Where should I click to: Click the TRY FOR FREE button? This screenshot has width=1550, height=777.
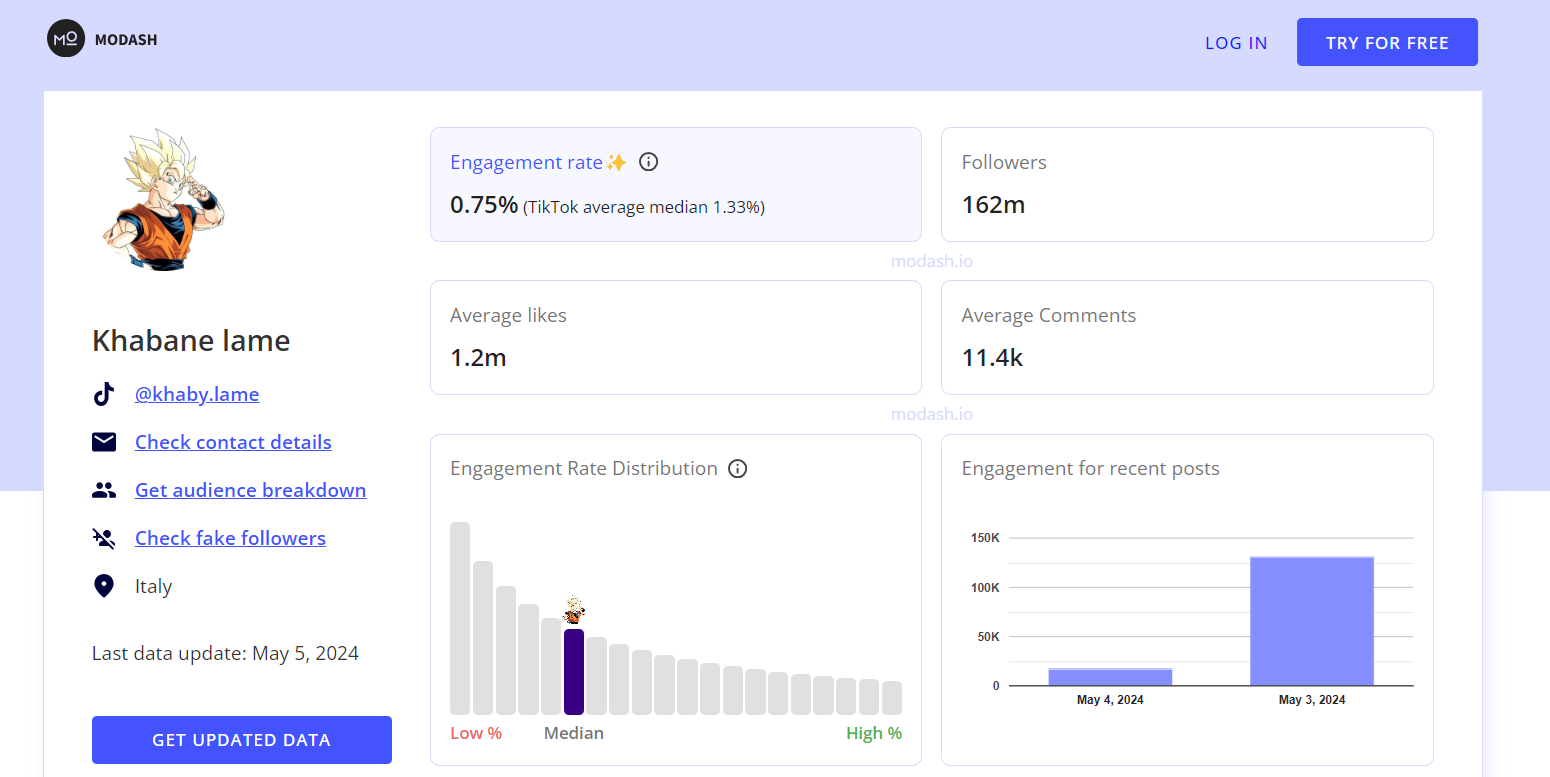pyautogui.click(x=1387, y=42)
